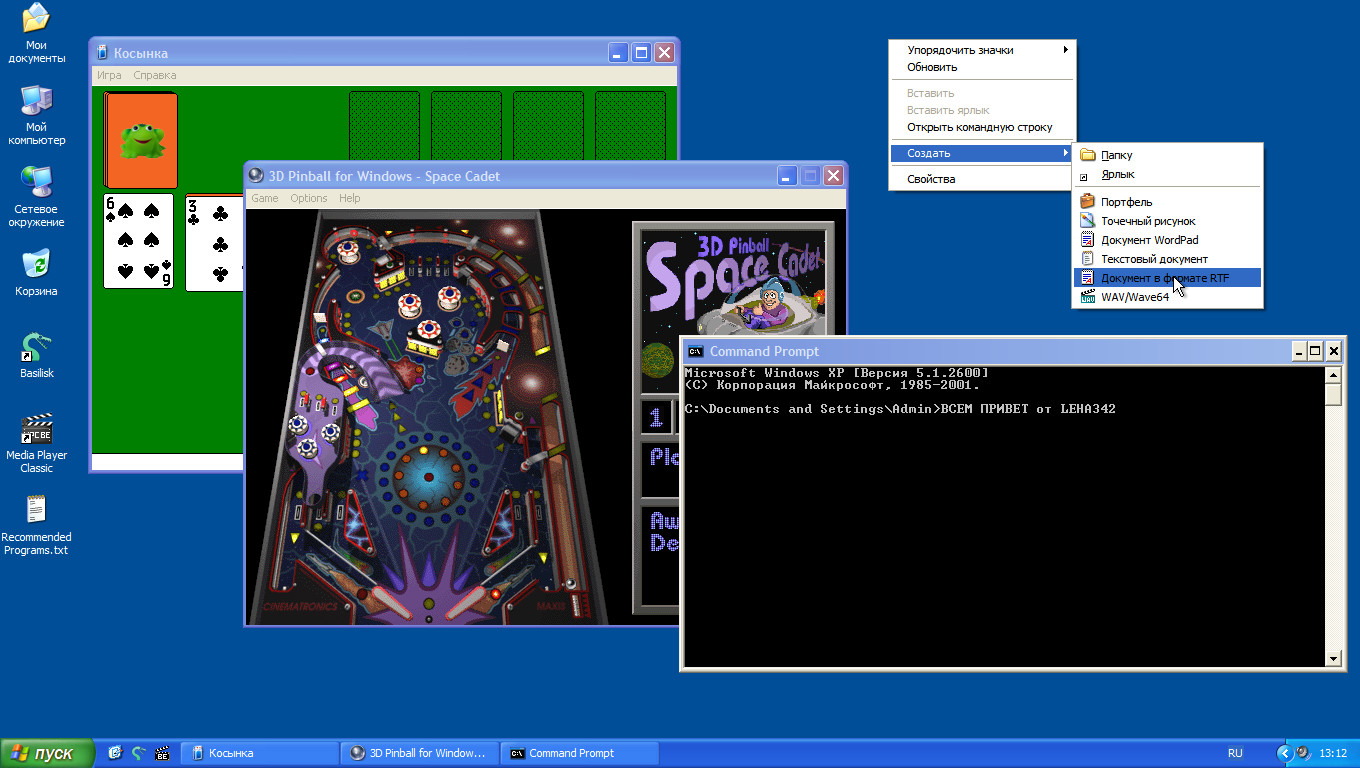
Task: Switch to Косынка via the taskbar
Action: coord(260,753)
